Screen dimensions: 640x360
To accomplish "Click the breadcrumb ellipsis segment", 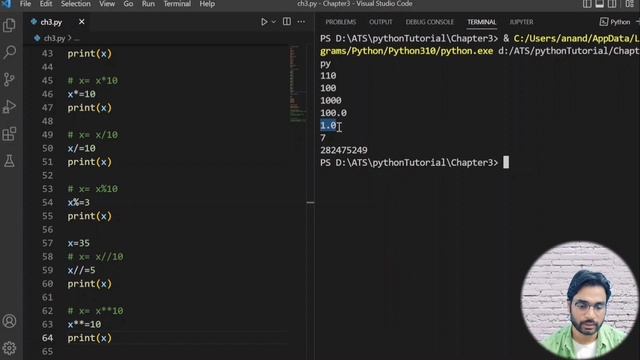I will [x=77, y=38].
